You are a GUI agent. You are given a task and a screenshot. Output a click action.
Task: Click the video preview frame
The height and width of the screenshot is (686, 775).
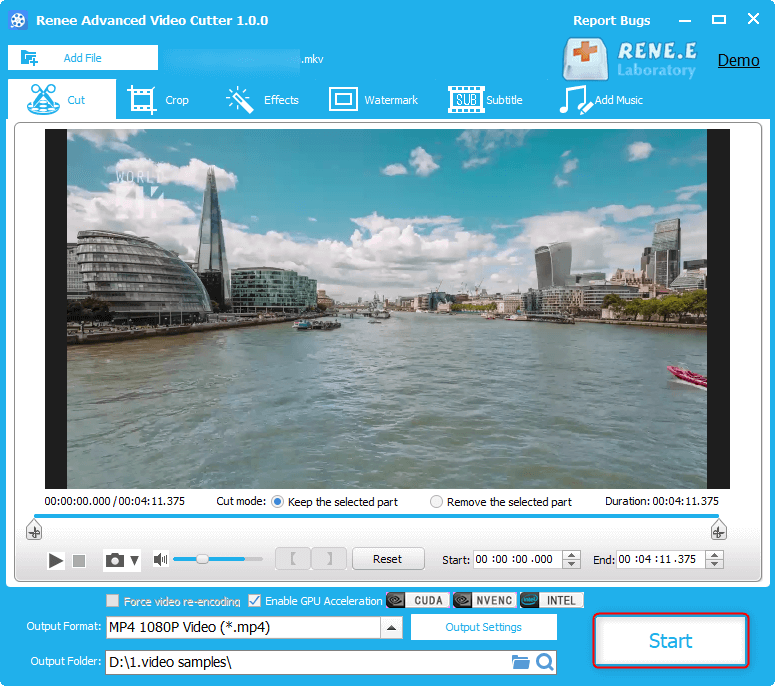coord(387,309)
